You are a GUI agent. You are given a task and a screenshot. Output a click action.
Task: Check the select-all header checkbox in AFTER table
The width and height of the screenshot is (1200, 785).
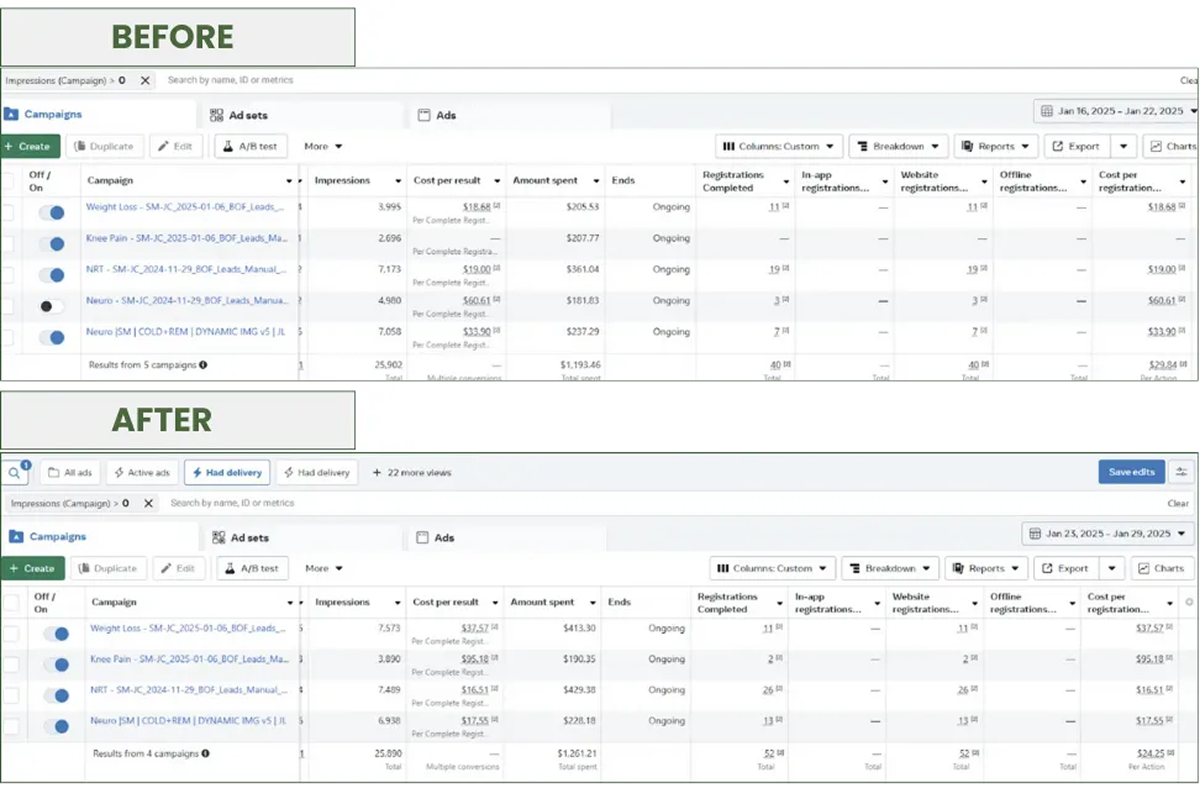(11, 602)
